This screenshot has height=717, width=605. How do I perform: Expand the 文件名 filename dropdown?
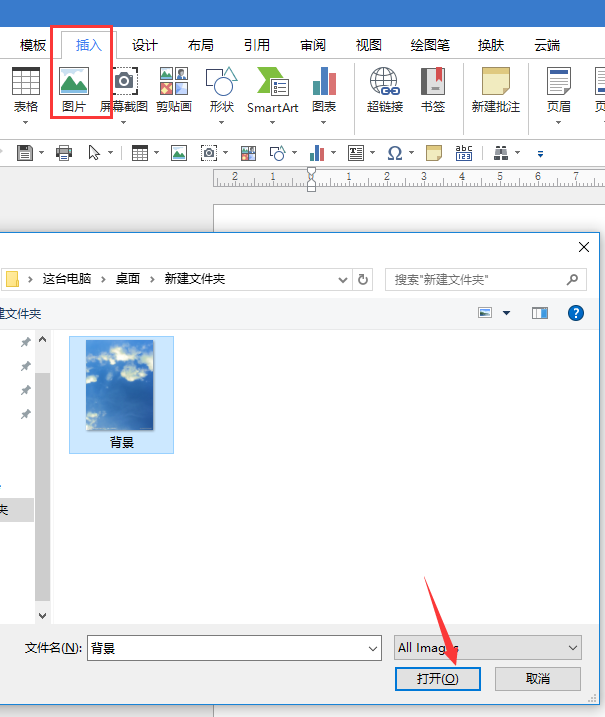point(373,648)
